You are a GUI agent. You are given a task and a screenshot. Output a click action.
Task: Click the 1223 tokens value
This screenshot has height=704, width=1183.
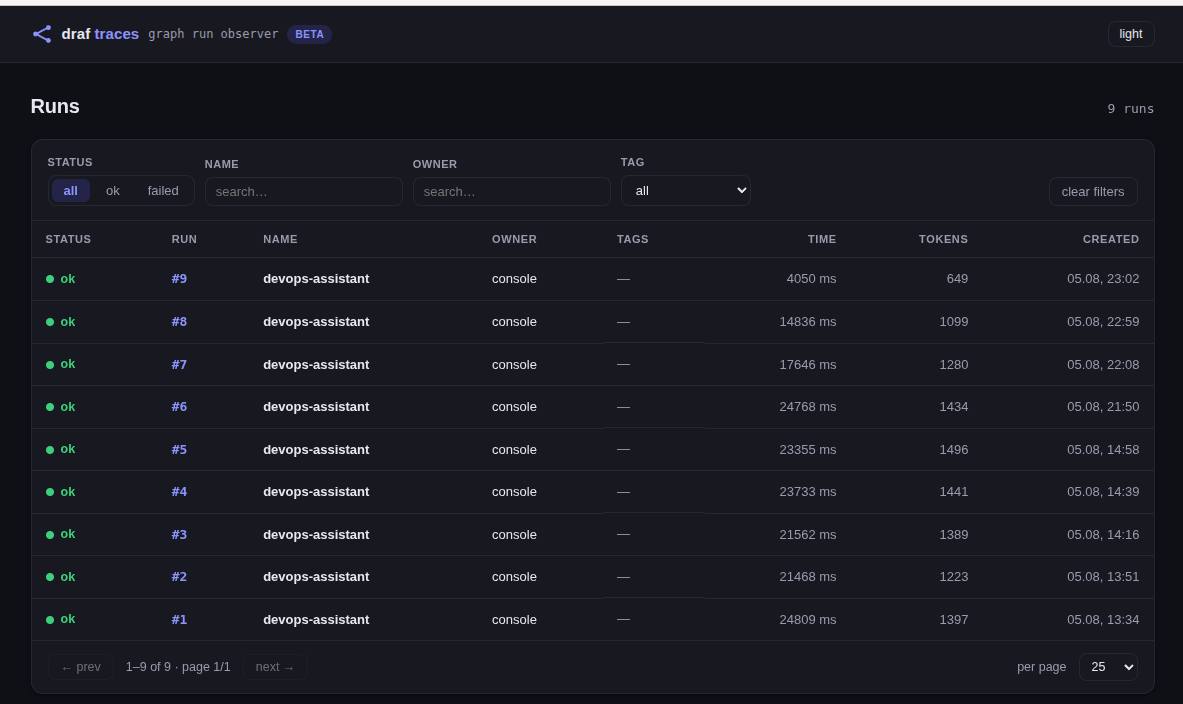(x=954, y=577)
